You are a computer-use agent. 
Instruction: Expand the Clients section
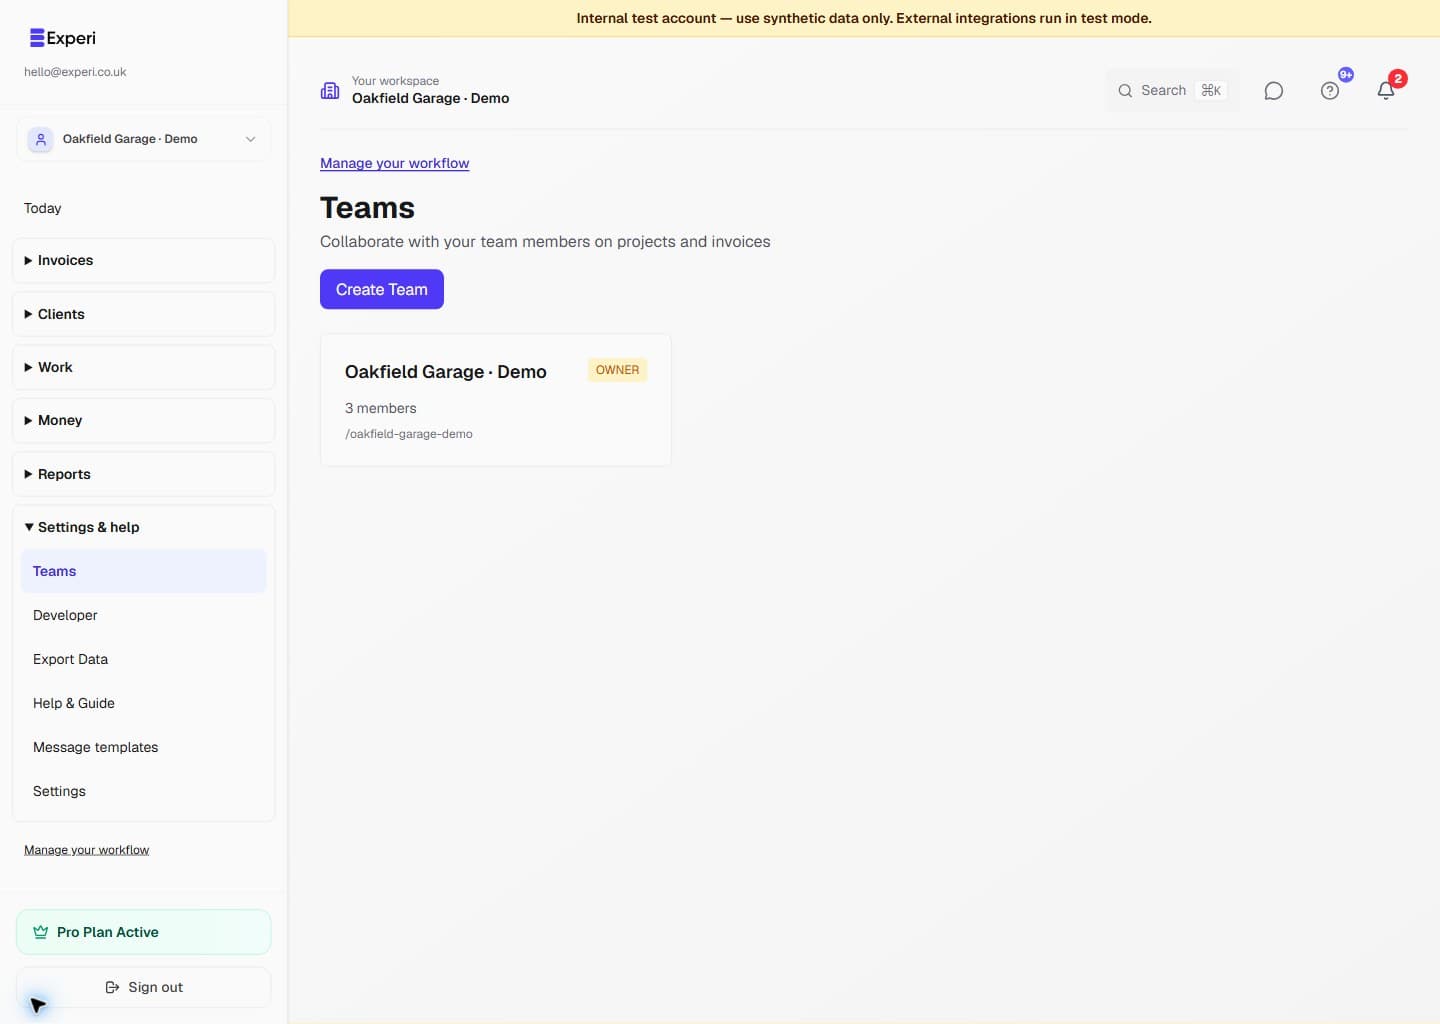[143, 314]
